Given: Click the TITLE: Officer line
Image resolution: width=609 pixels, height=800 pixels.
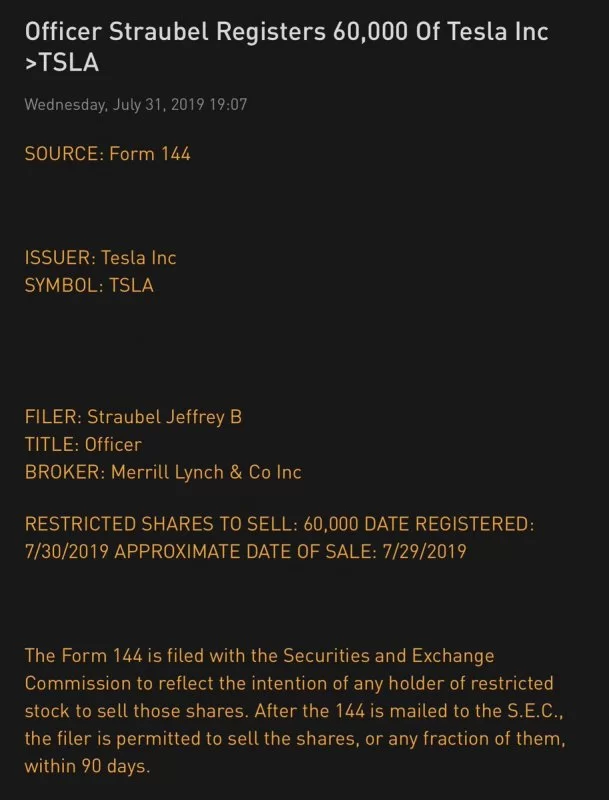Looking at the screenshot, I should click(x=83, y=444).
